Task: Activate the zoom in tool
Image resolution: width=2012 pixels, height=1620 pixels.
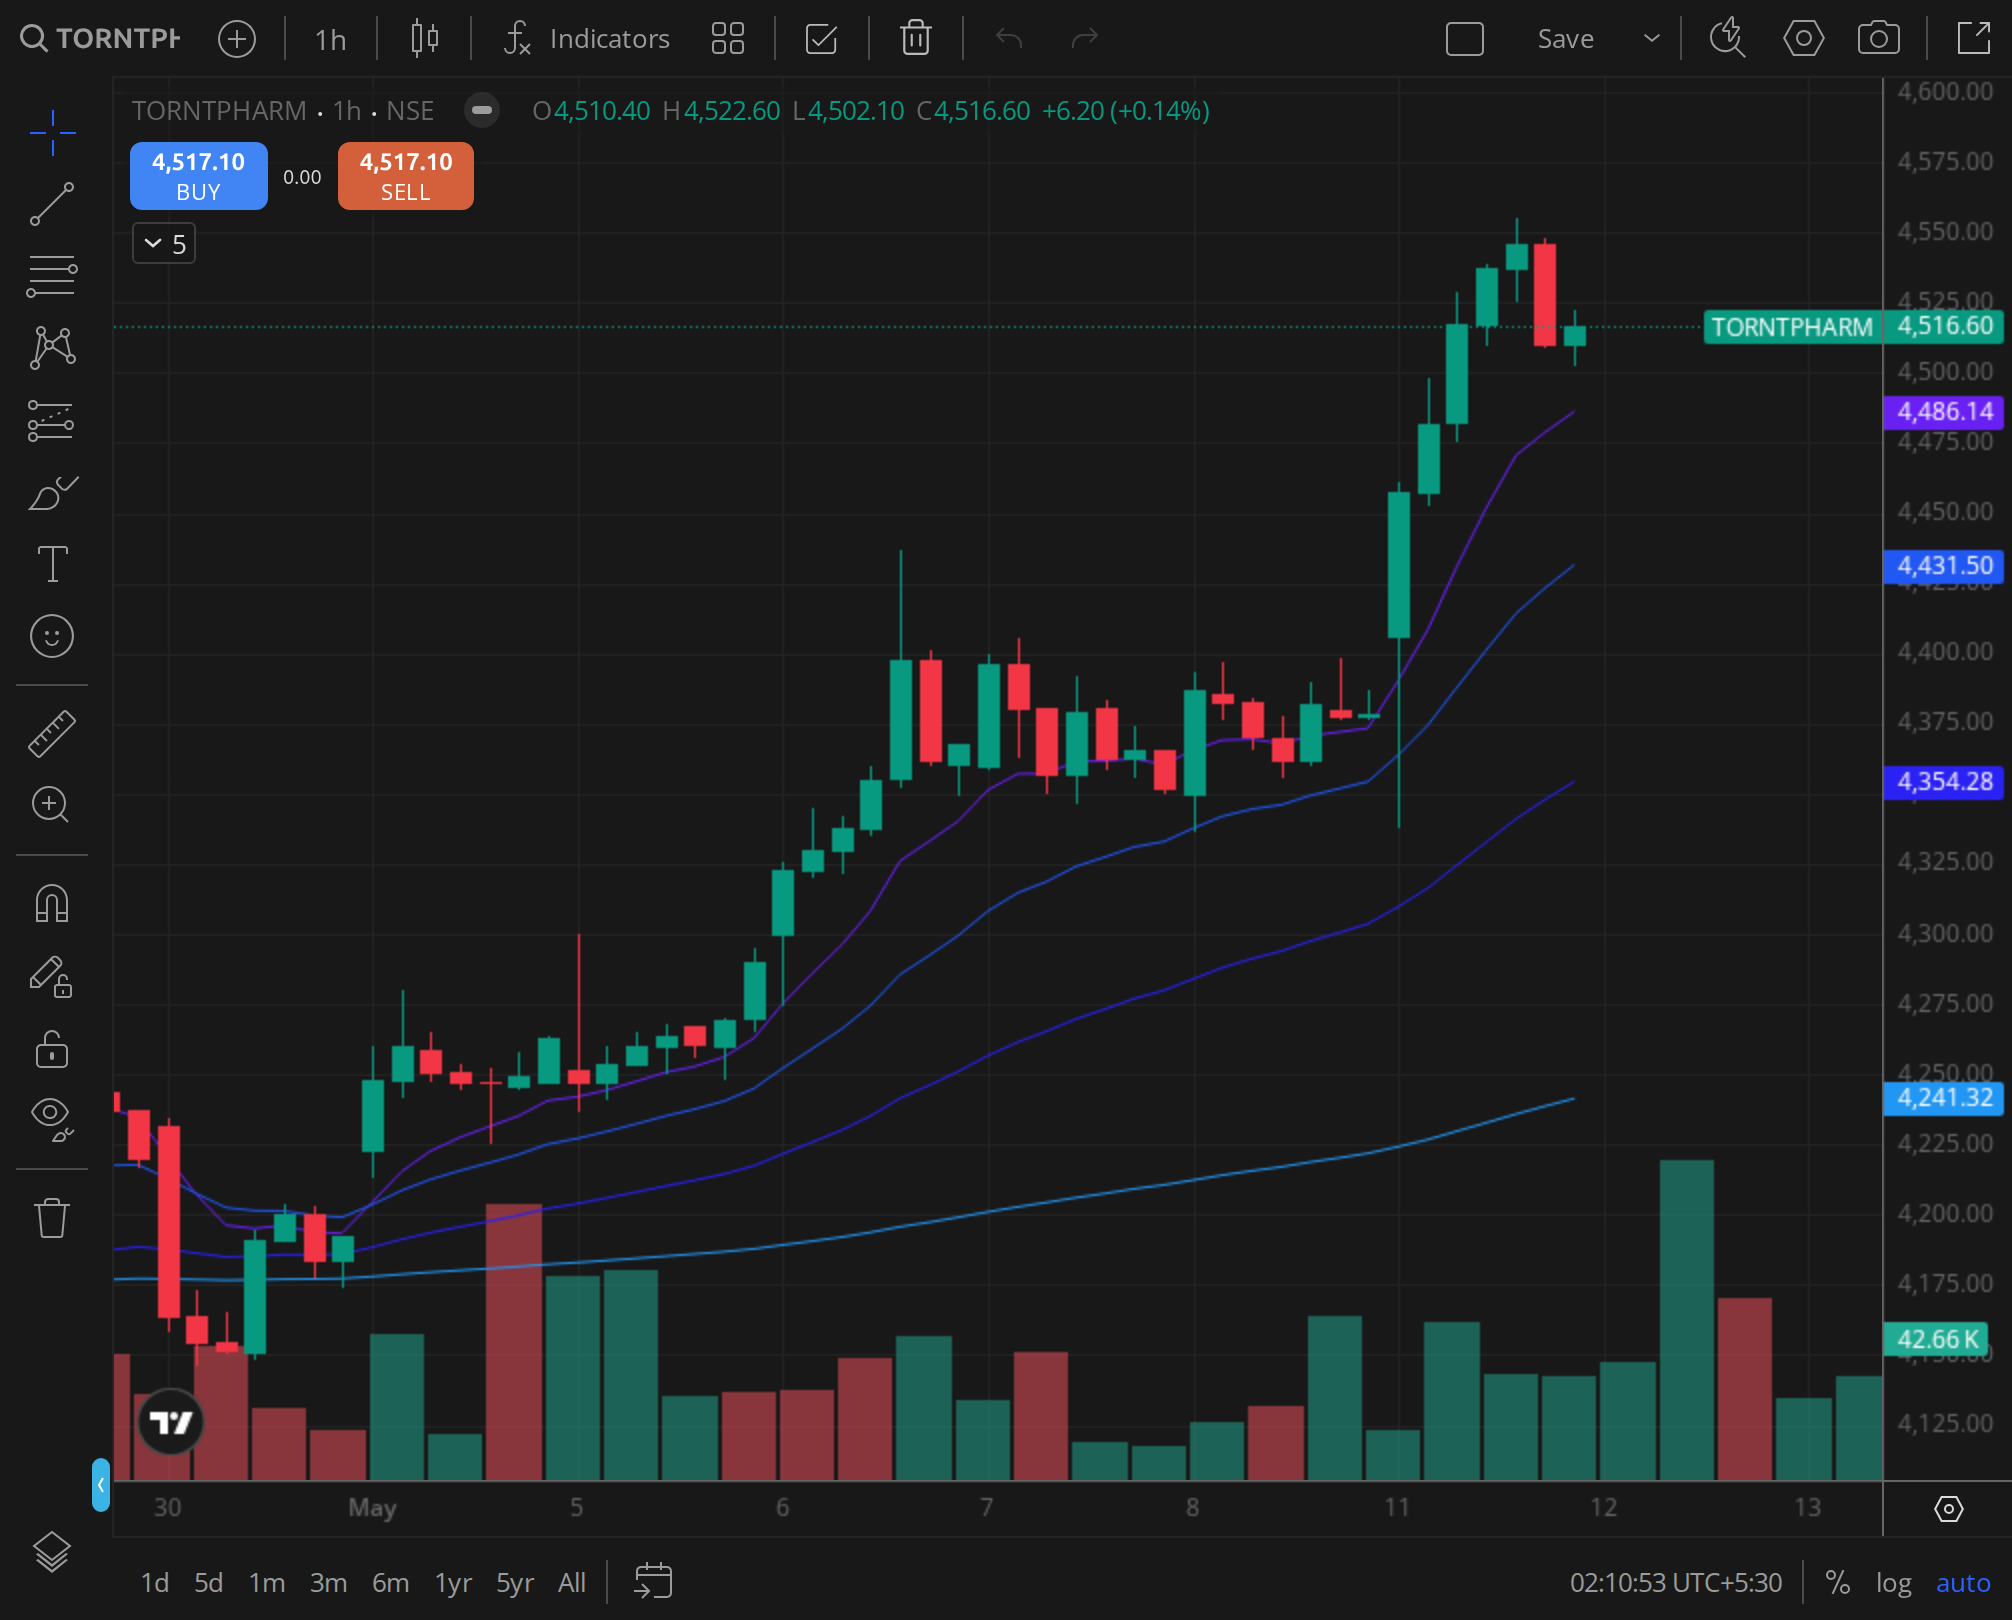Action: (52, 805)
